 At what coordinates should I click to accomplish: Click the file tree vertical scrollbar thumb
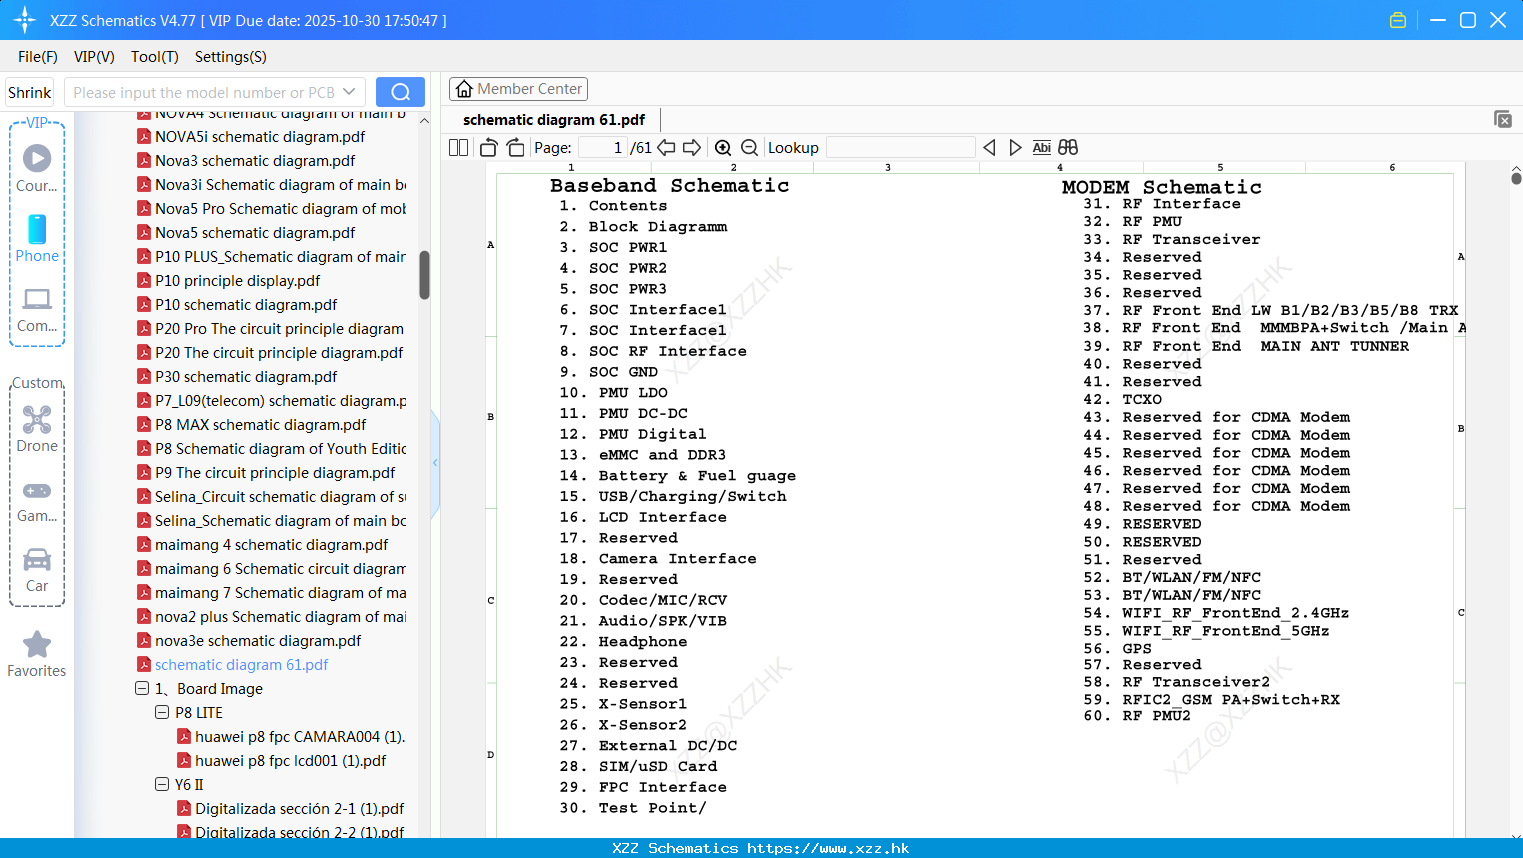click(424, 275)
